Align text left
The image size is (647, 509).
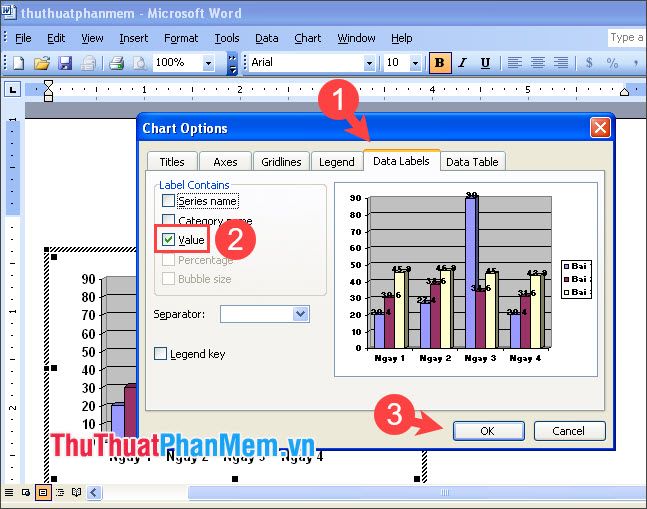pos(514,63)
